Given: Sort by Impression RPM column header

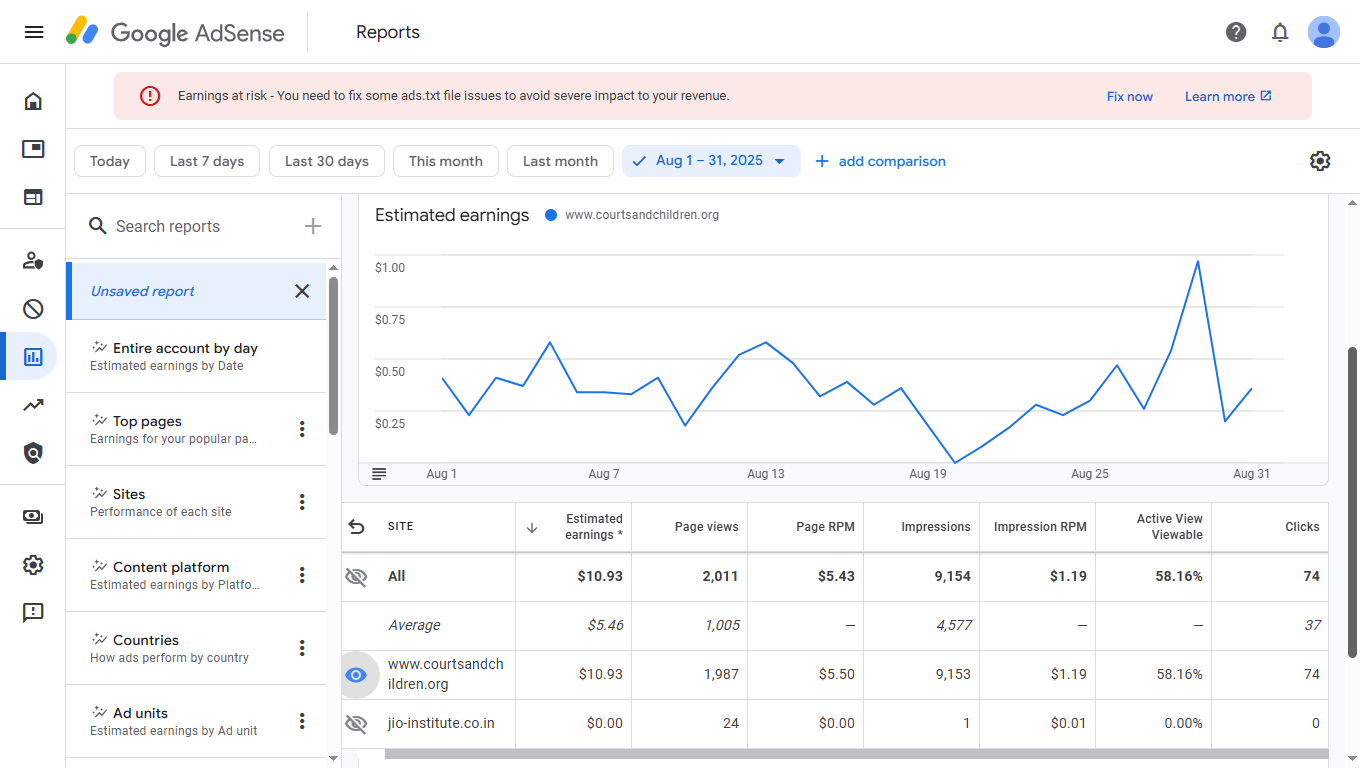Looking at the screenshot, I should [1040, 527].
